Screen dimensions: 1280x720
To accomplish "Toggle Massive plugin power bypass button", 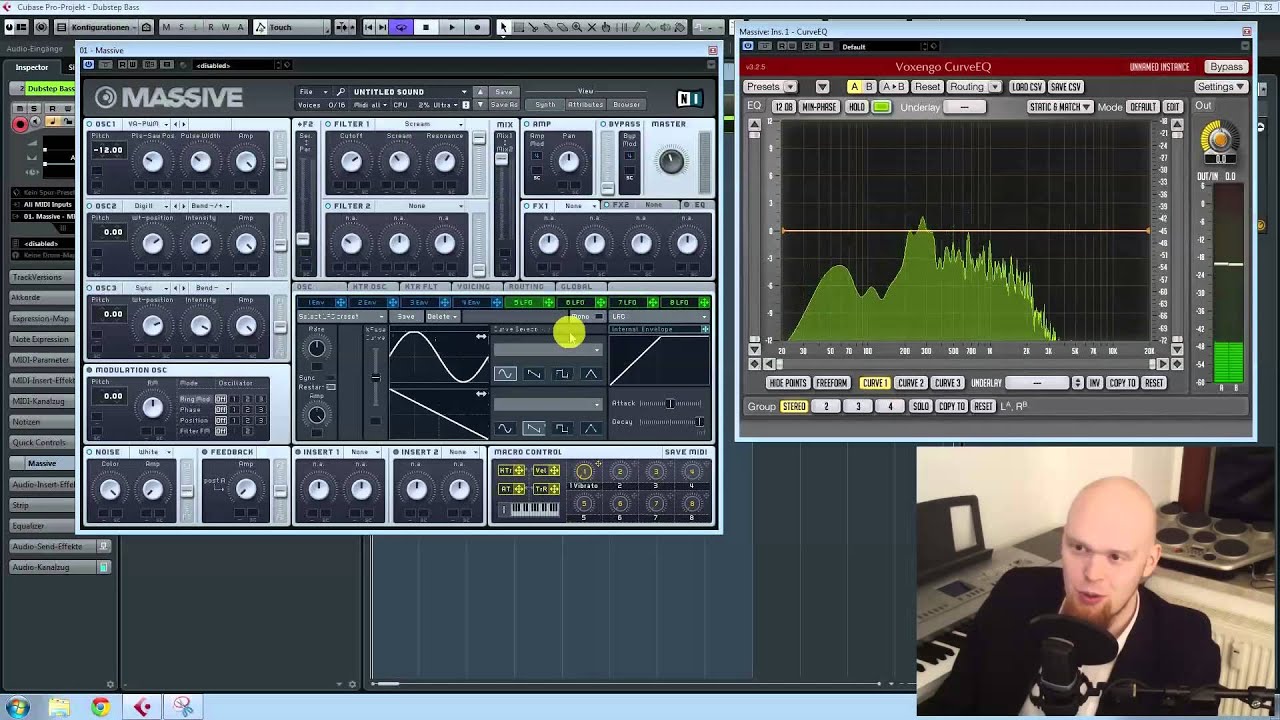I will pos(88,65).
